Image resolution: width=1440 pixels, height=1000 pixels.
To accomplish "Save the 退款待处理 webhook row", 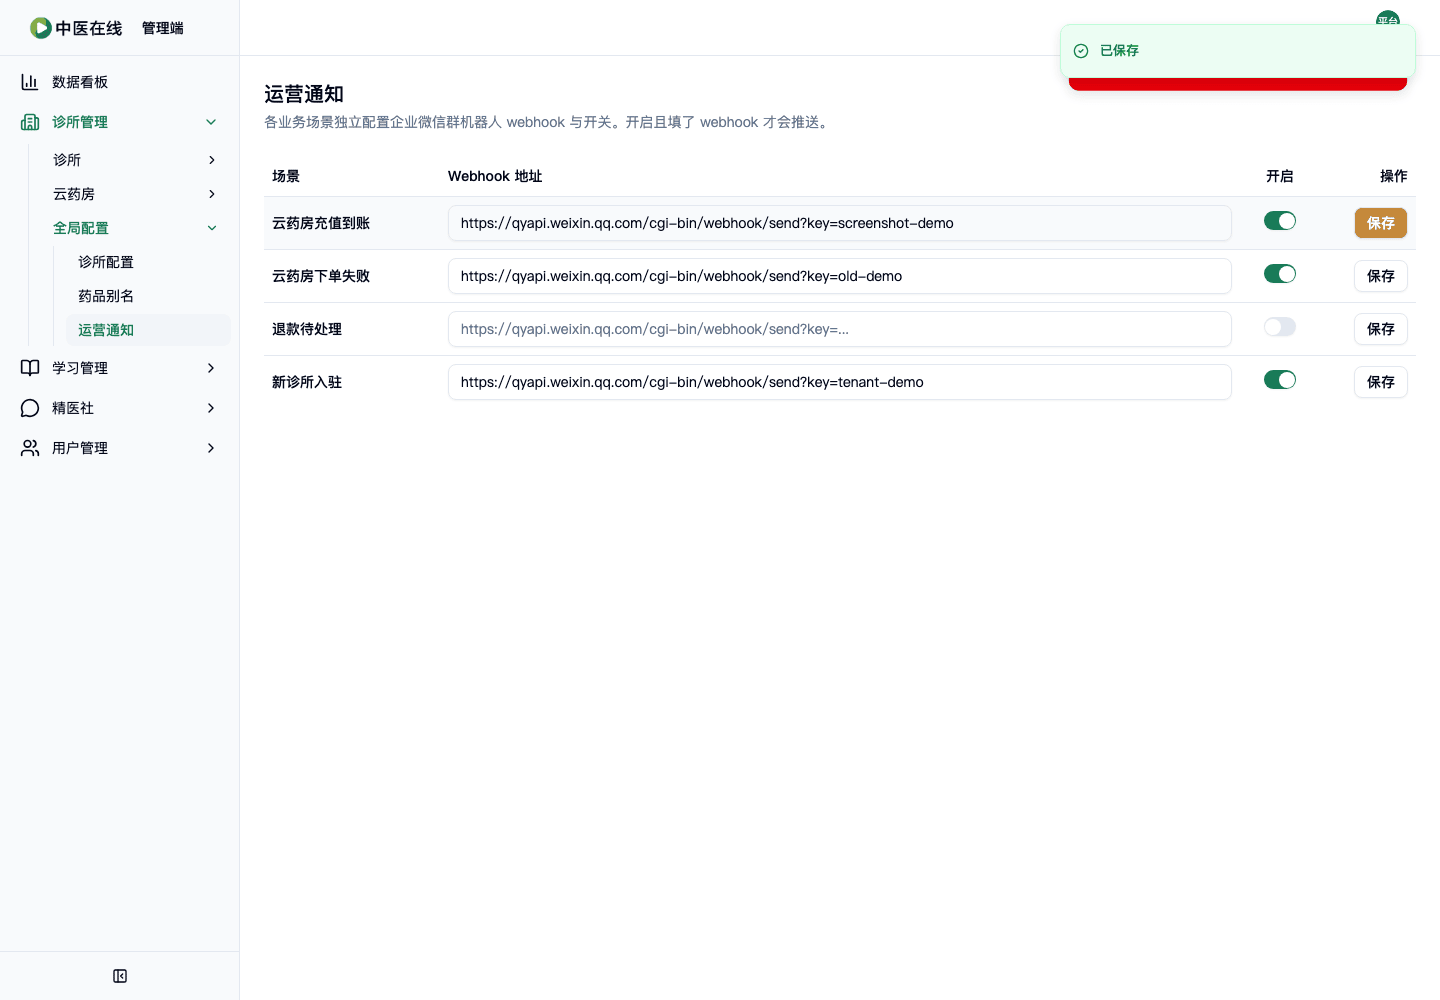I will (x=1381, y=329).
